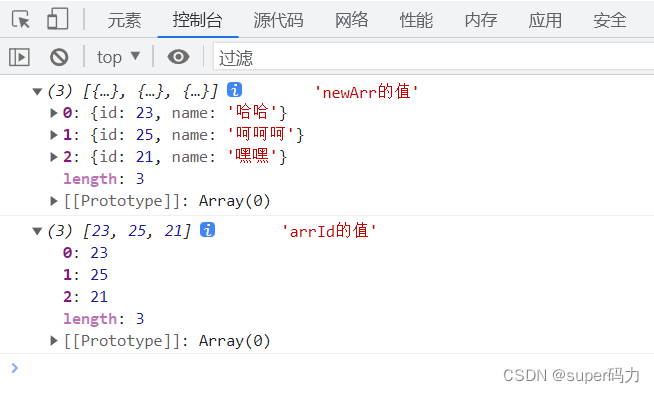Expand object 0 with name 哈哈
Image resolution: width=654 pixels, height=393 pixels.
coord(53,113)
